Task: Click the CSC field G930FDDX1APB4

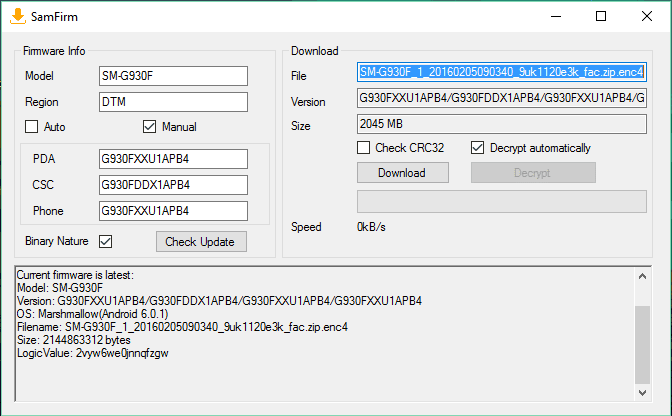Action: [173, 185]
